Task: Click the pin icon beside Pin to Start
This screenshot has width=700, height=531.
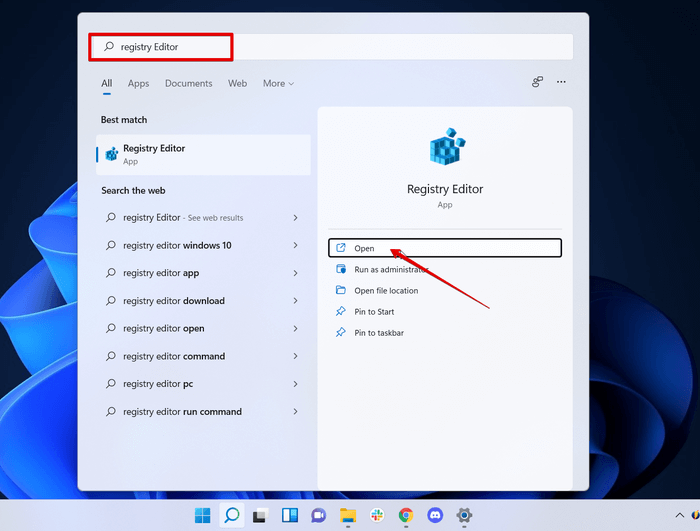Action: point(341,311)
